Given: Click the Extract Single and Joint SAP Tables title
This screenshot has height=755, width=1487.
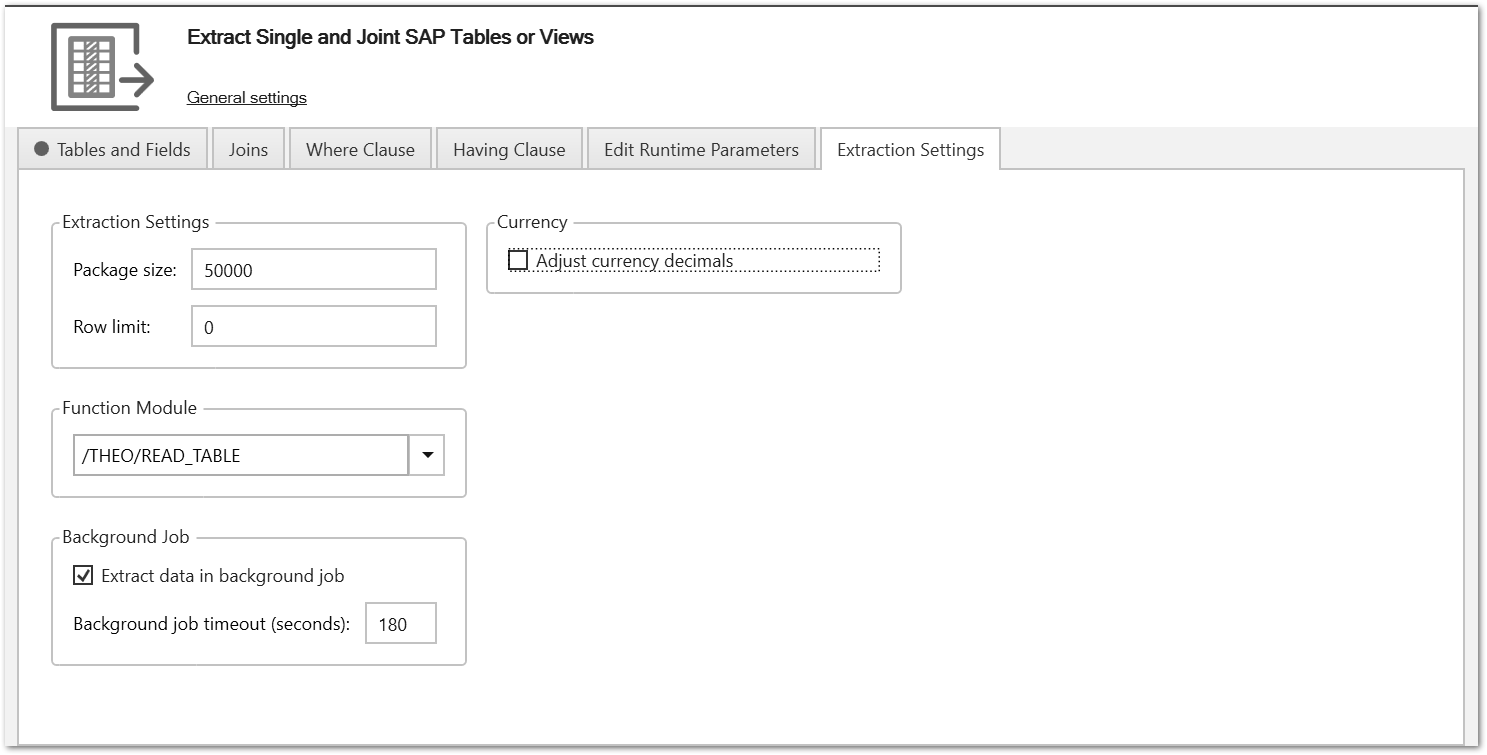Looking at the screenshot, I should click(x=390, y=37).
